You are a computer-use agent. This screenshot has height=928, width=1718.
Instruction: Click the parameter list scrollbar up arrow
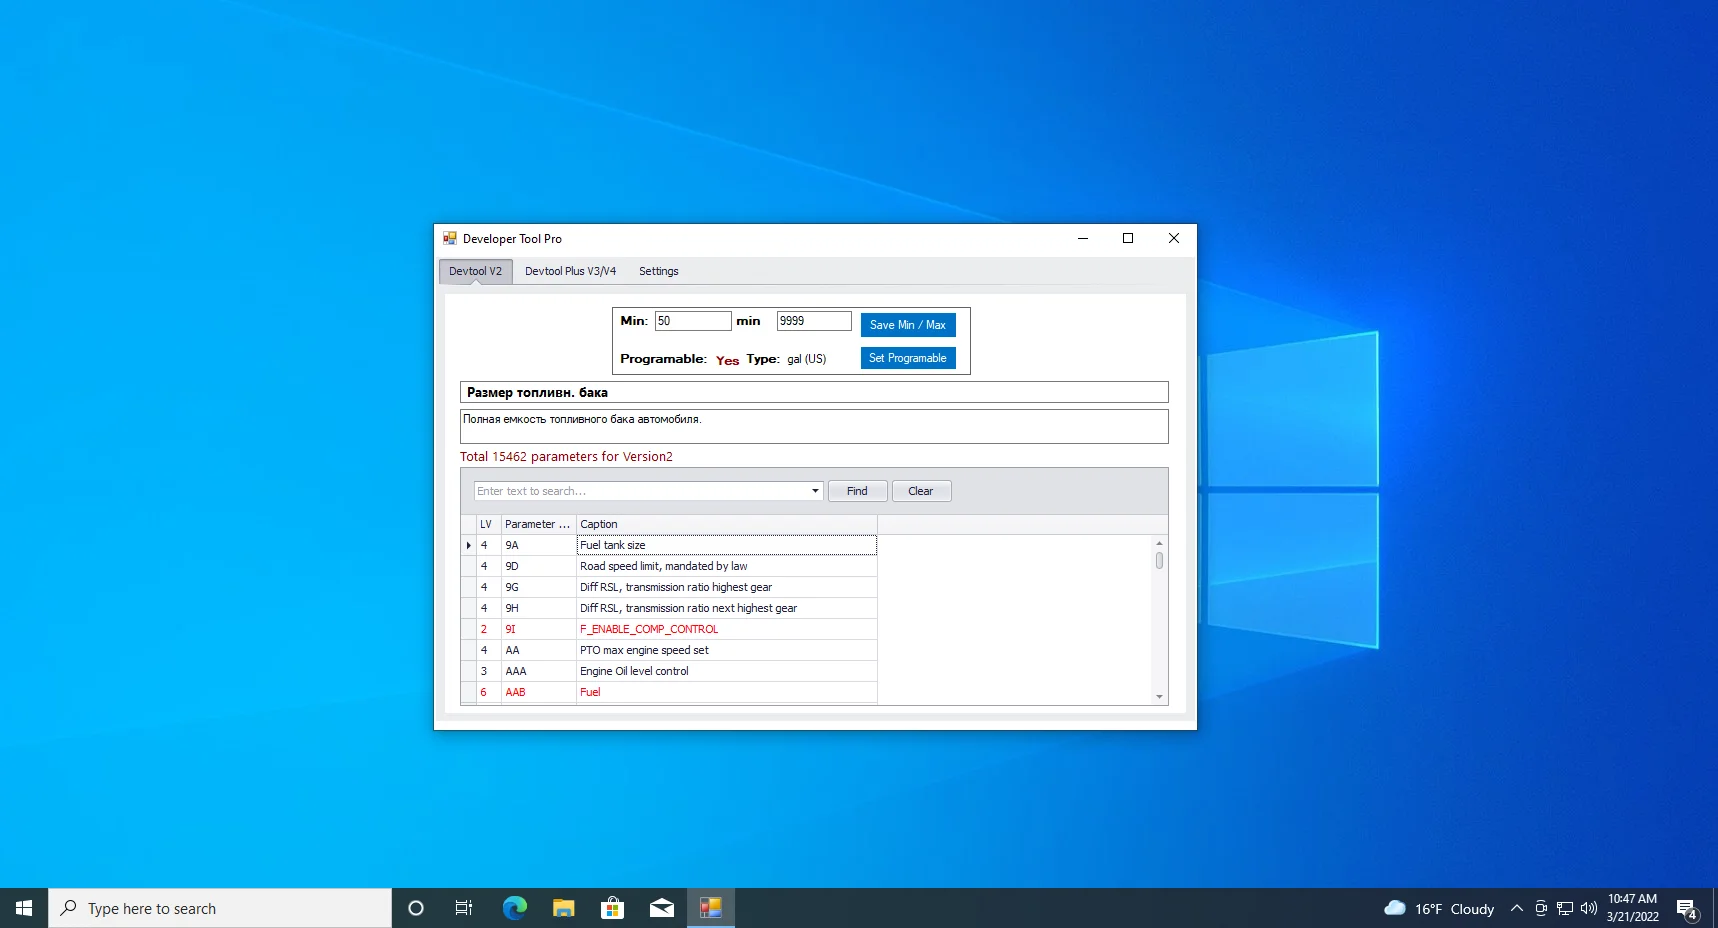pos(1159,543)
